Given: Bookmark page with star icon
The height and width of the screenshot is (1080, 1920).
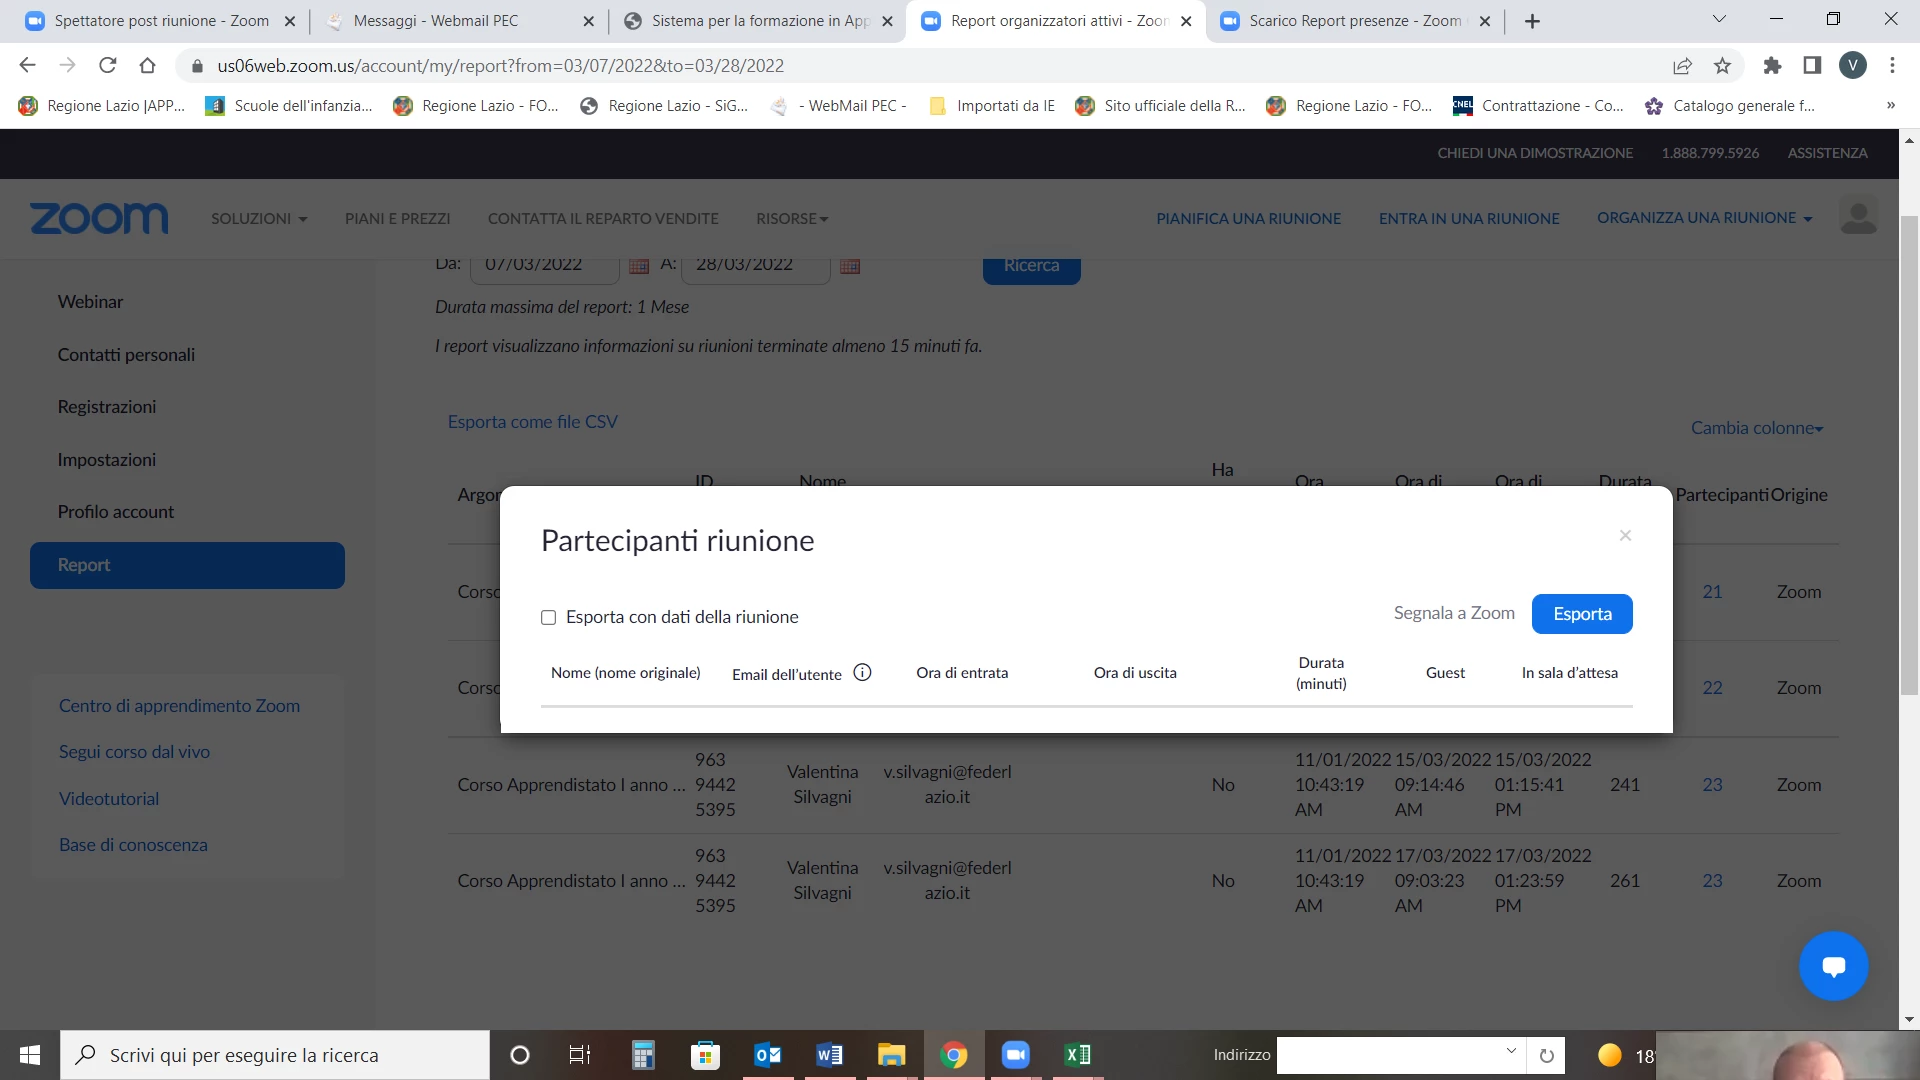Looking at the screenshot, I should (x=1722, y=66).
